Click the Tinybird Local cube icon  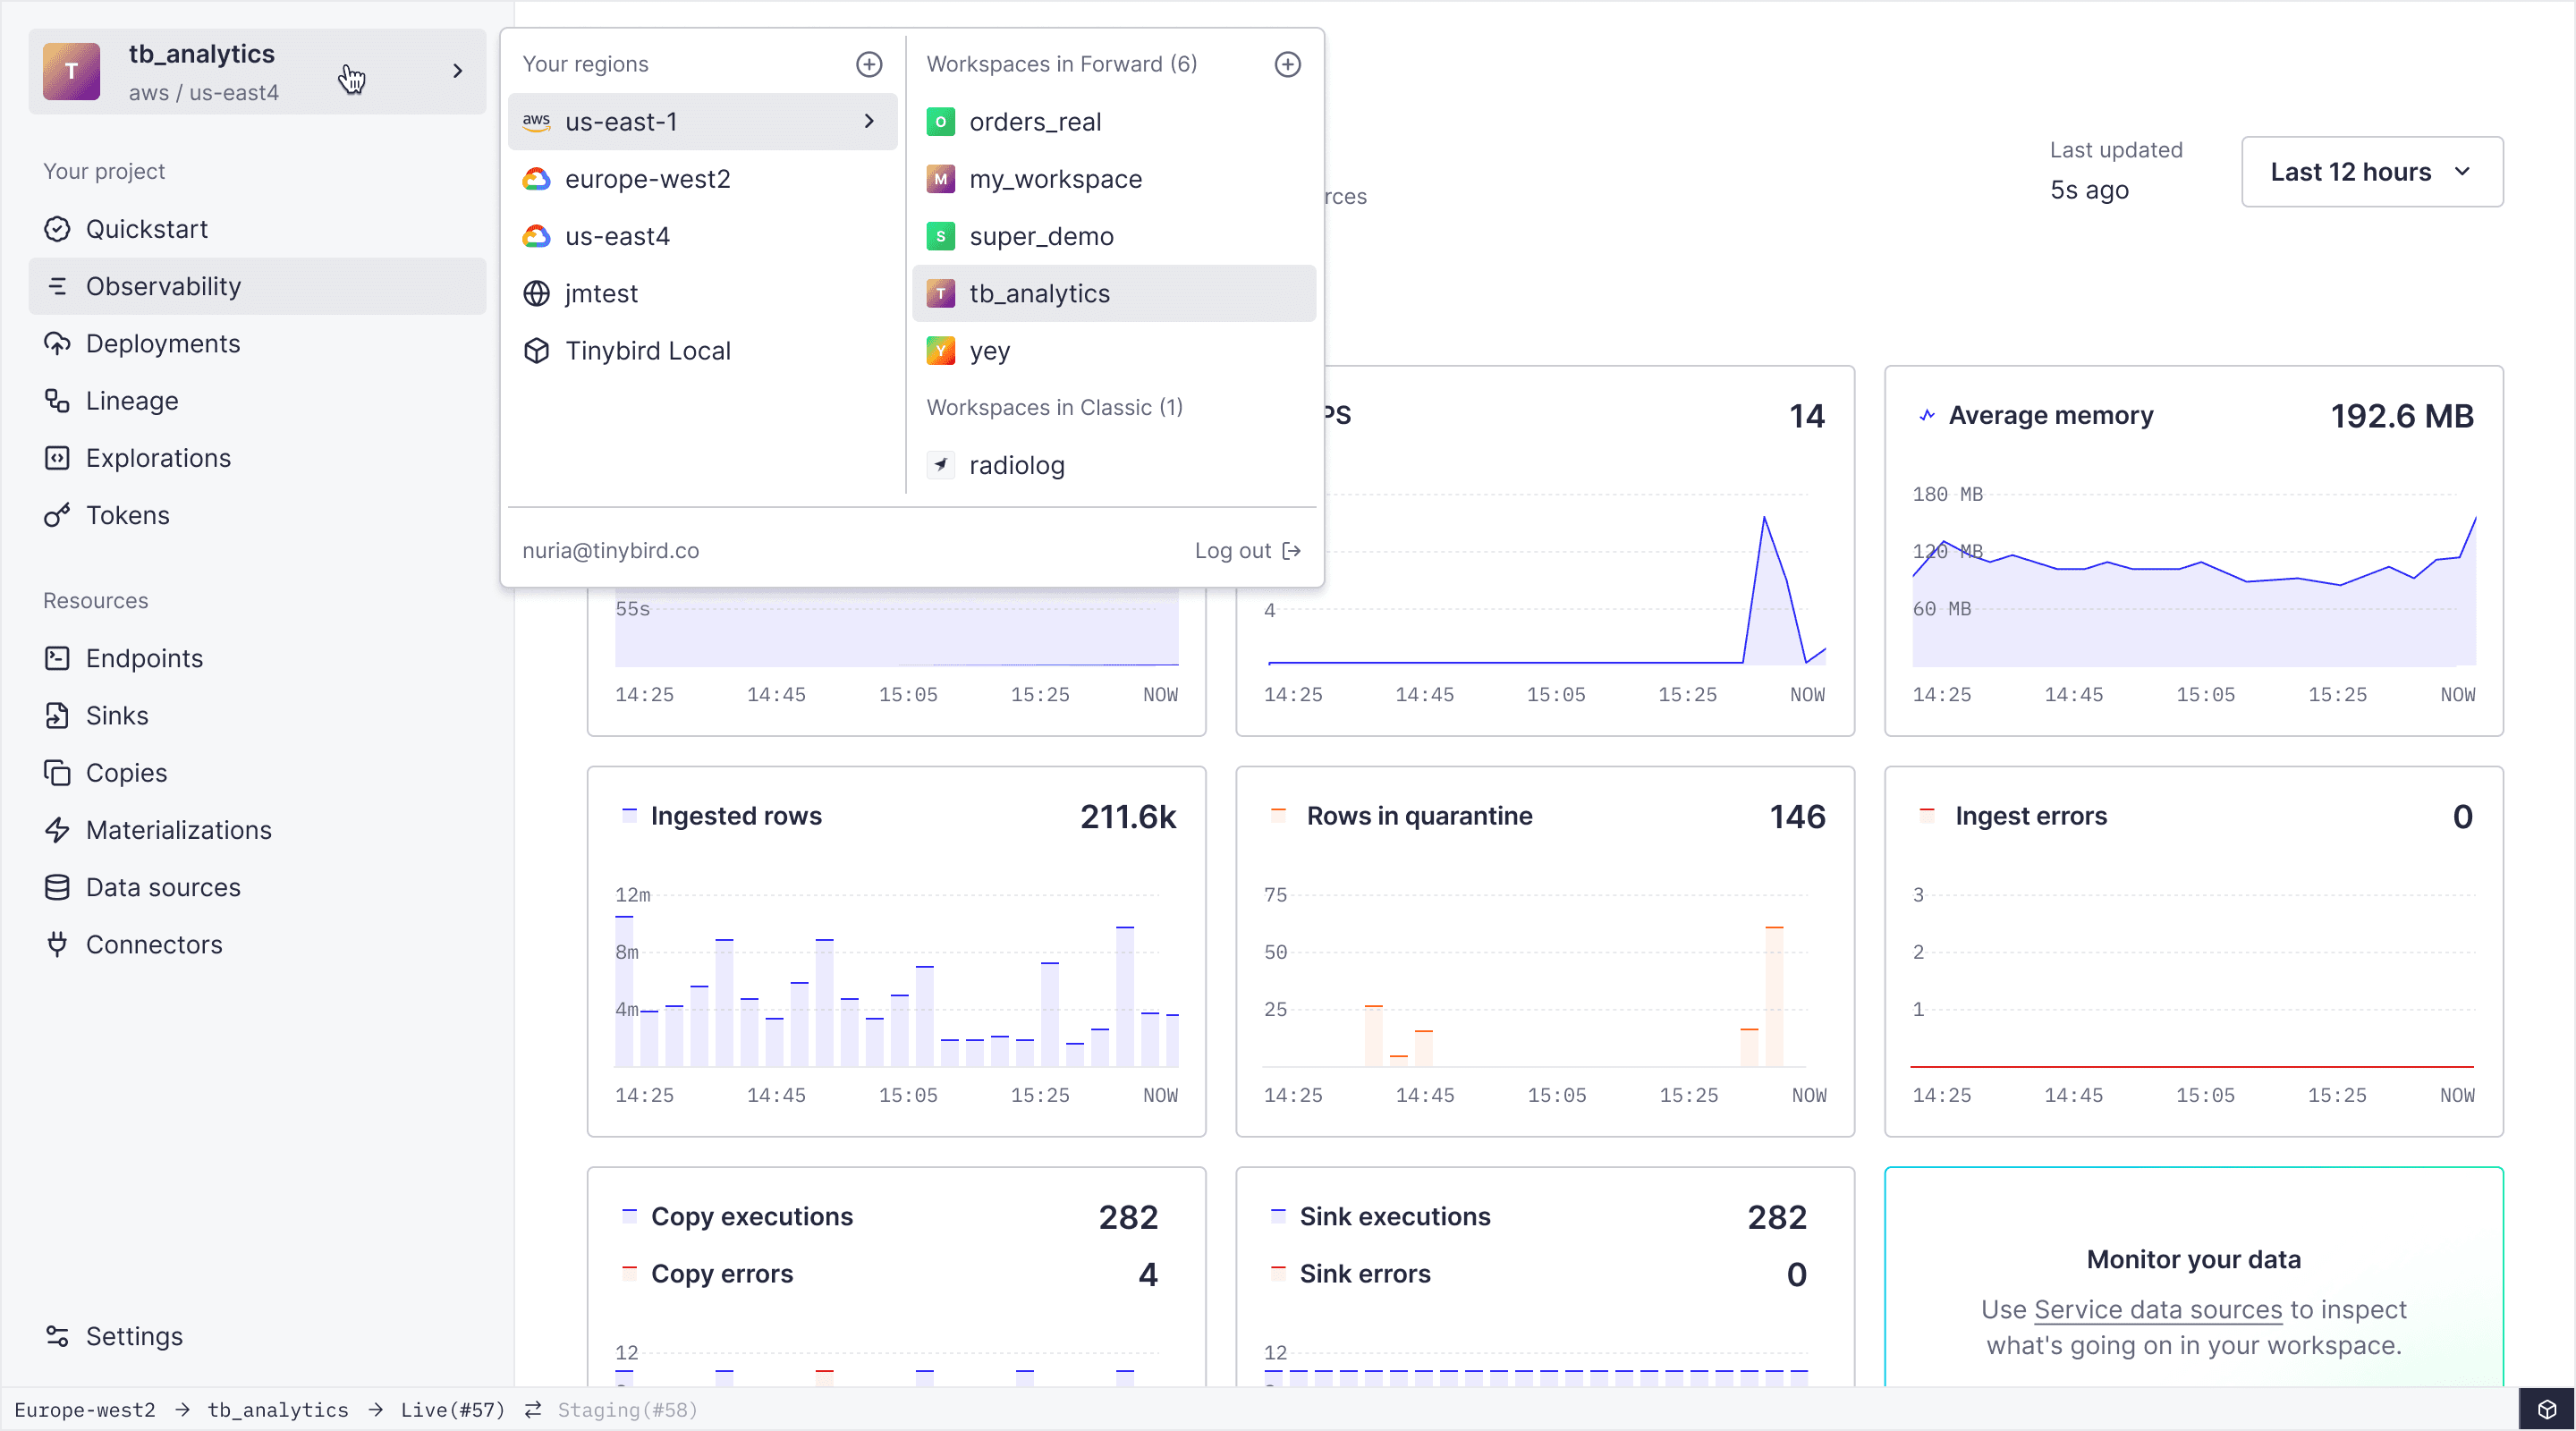(537, 351)
